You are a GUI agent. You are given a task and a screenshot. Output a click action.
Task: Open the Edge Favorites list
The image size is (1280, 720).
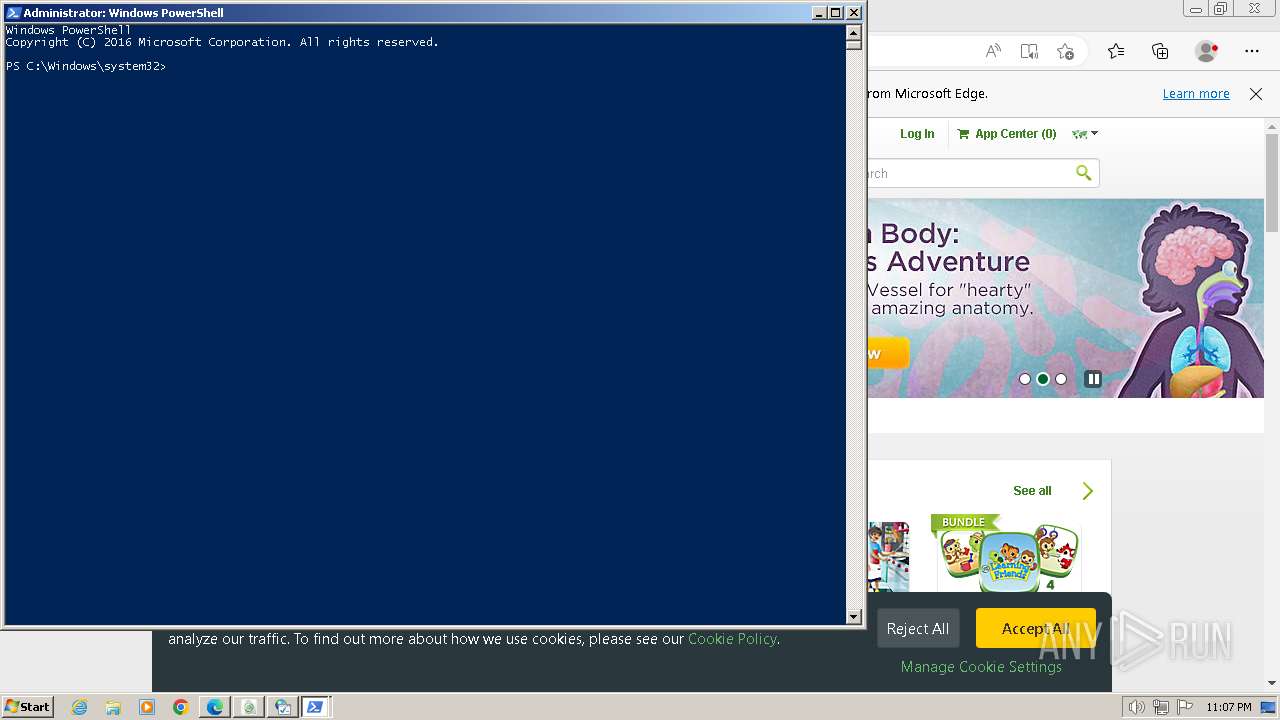[x=1116, y=51]
